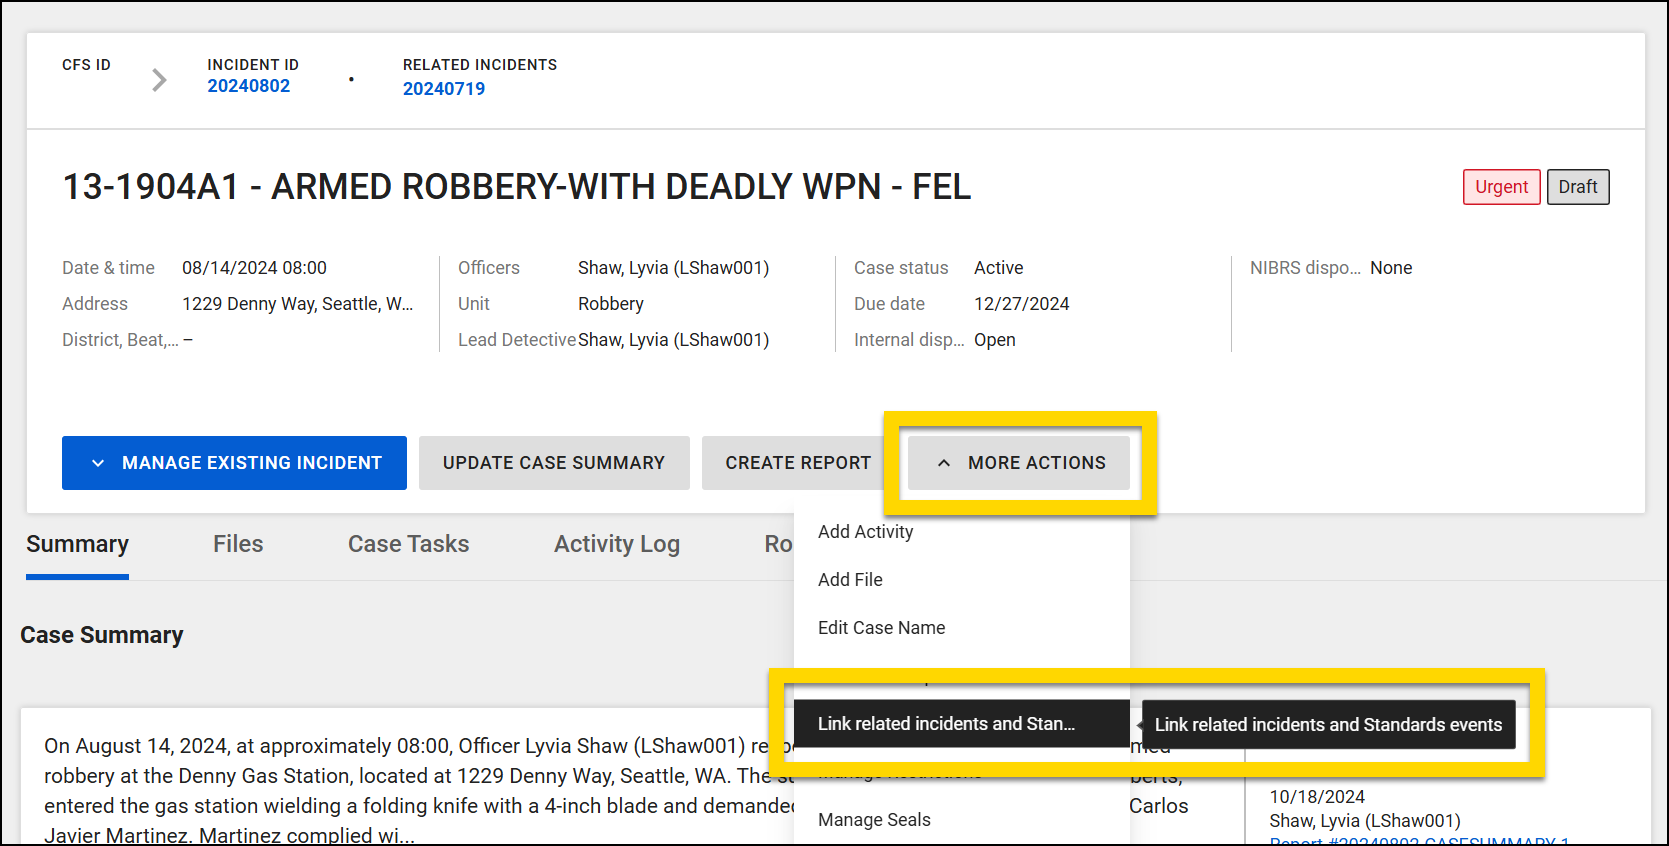The height and width of the screenshot is (846, 1669).
Task: Click Unit value Robbery
Action: click(x=611, y=304)
